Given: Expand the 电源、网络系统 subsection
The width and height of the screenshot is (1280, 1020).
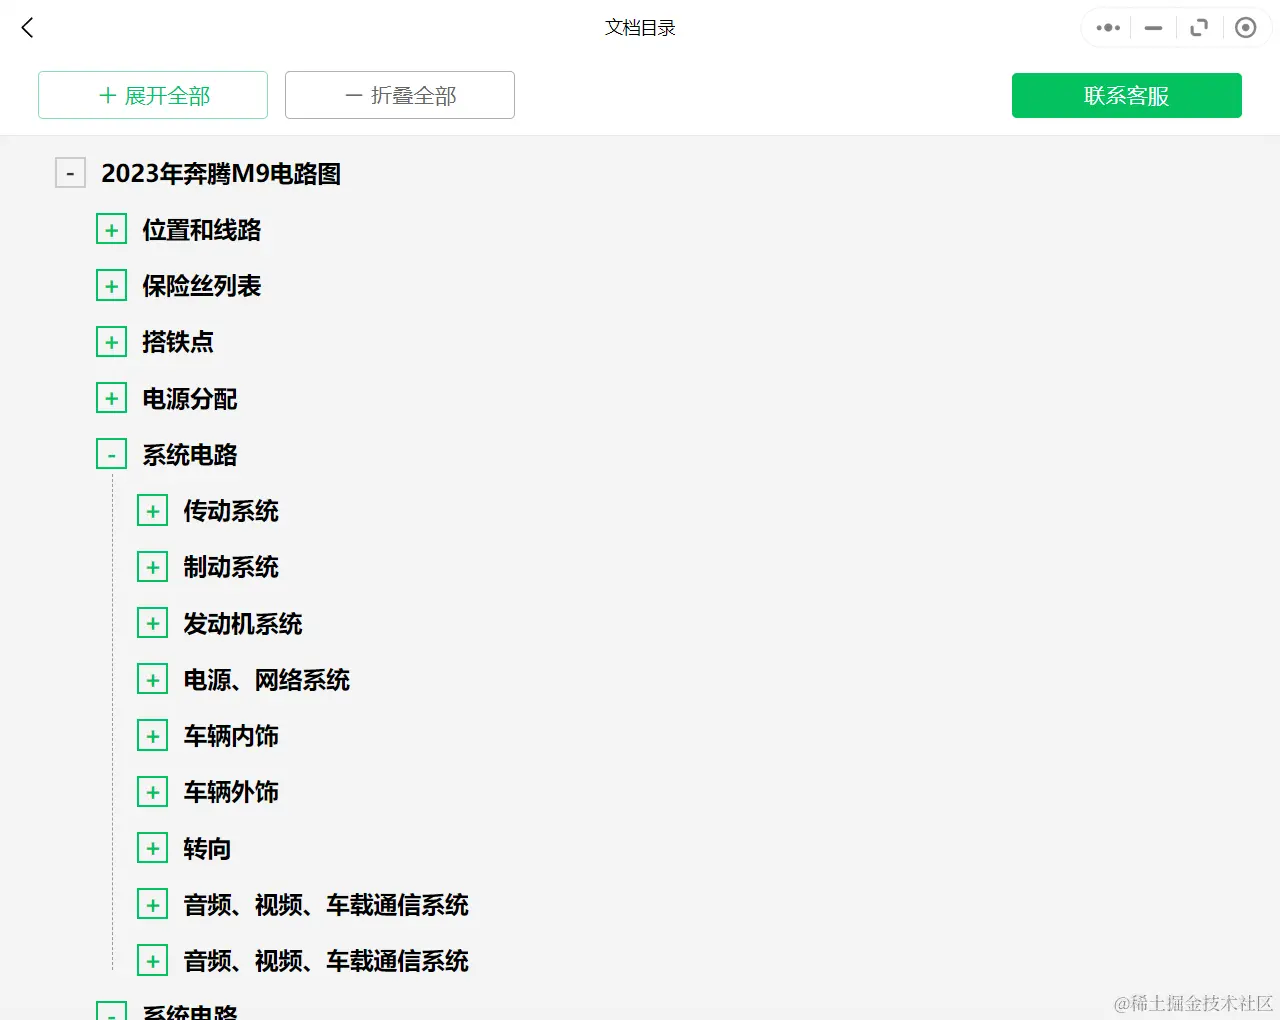Looking at the screenshot, I should [152, 678].
